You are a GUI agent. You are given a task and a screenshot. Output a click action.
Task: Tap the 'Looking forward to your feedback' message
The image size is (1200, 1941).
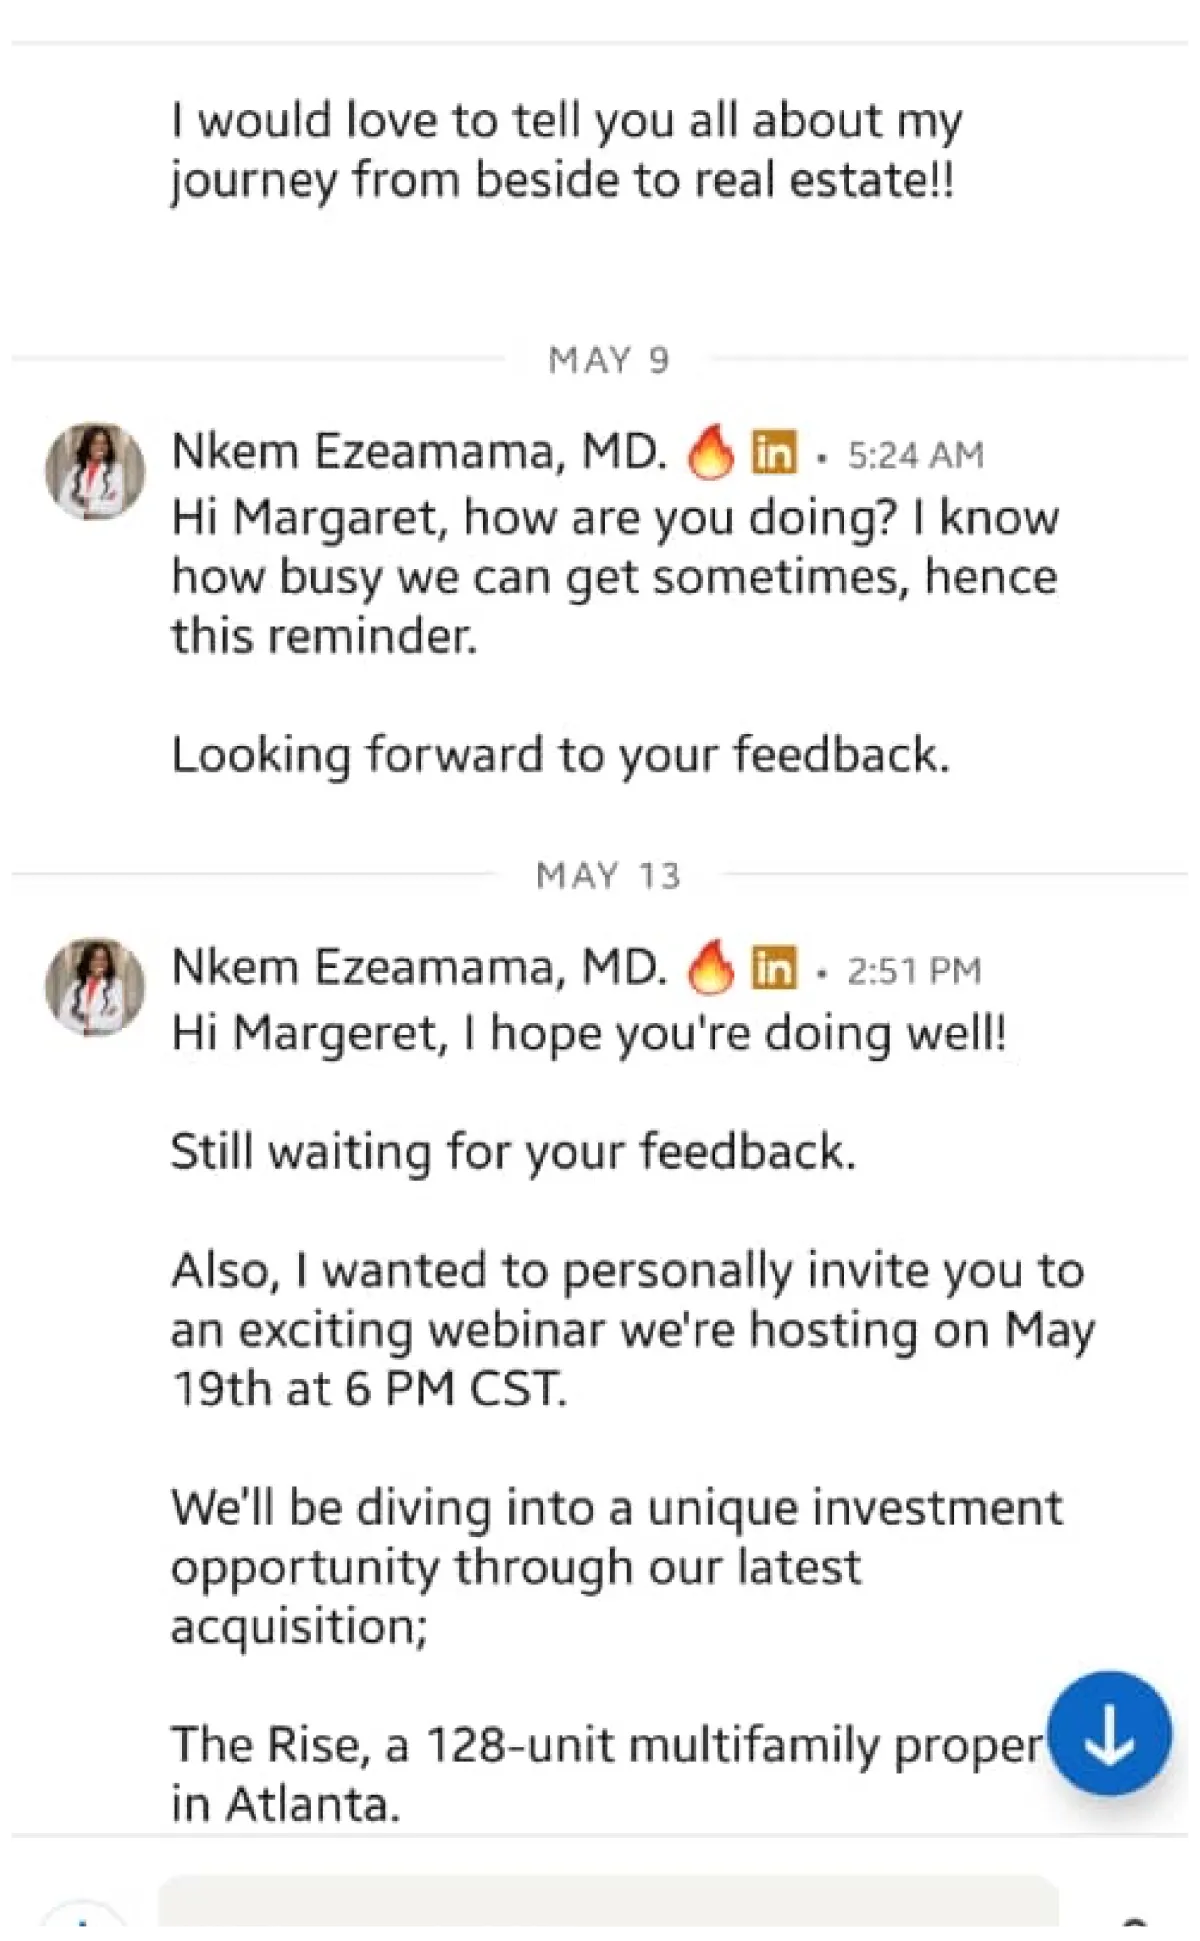(560, 755)
